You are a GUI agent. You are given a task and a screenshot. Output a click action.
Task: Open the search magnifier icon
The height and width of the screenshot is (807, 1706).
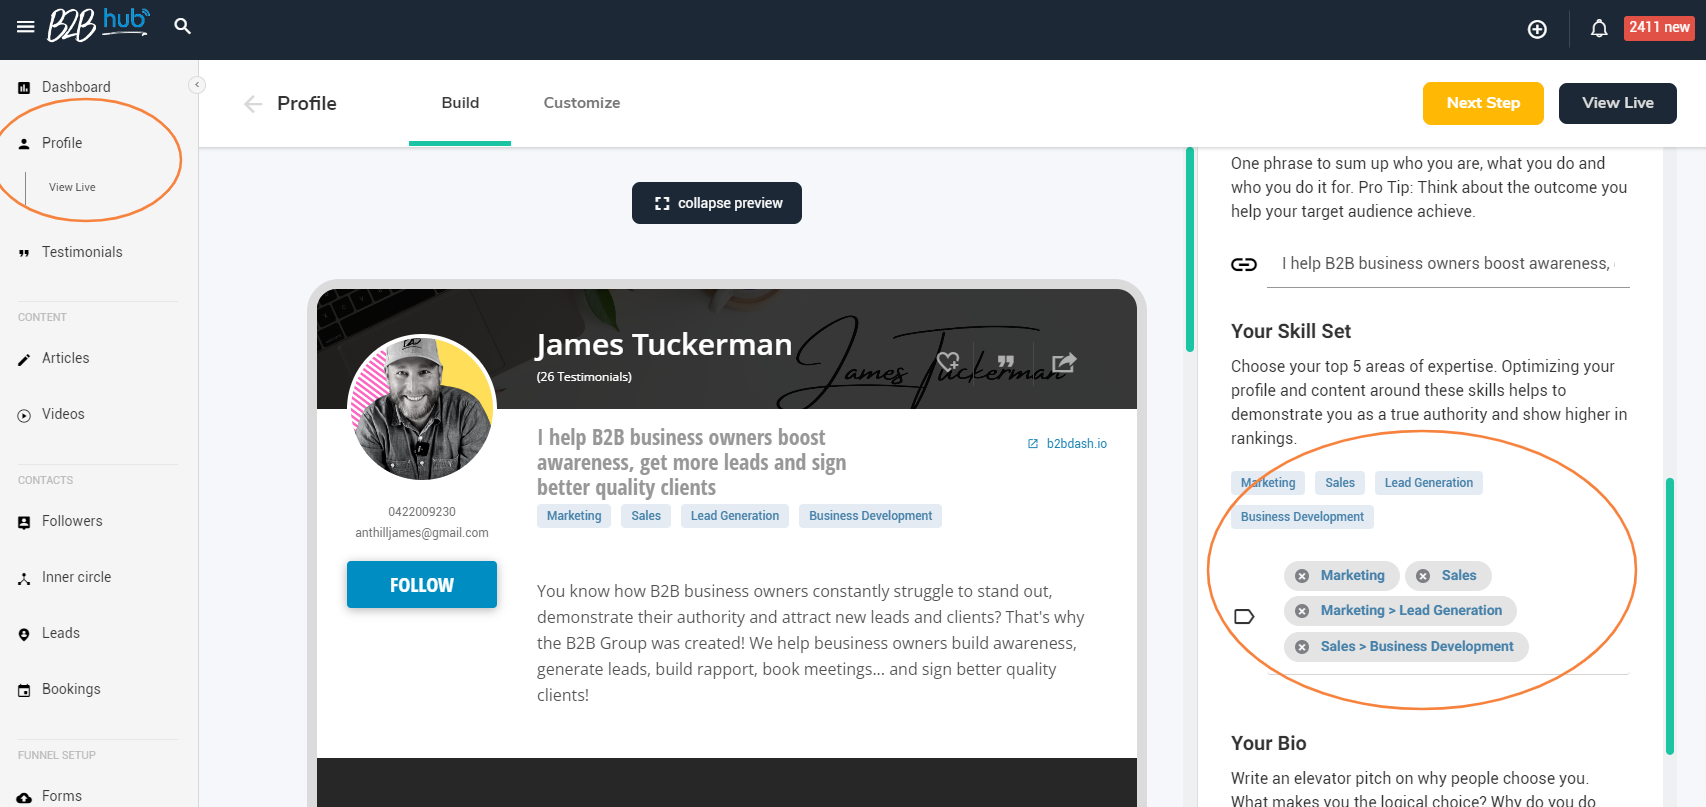pos(182,26)
